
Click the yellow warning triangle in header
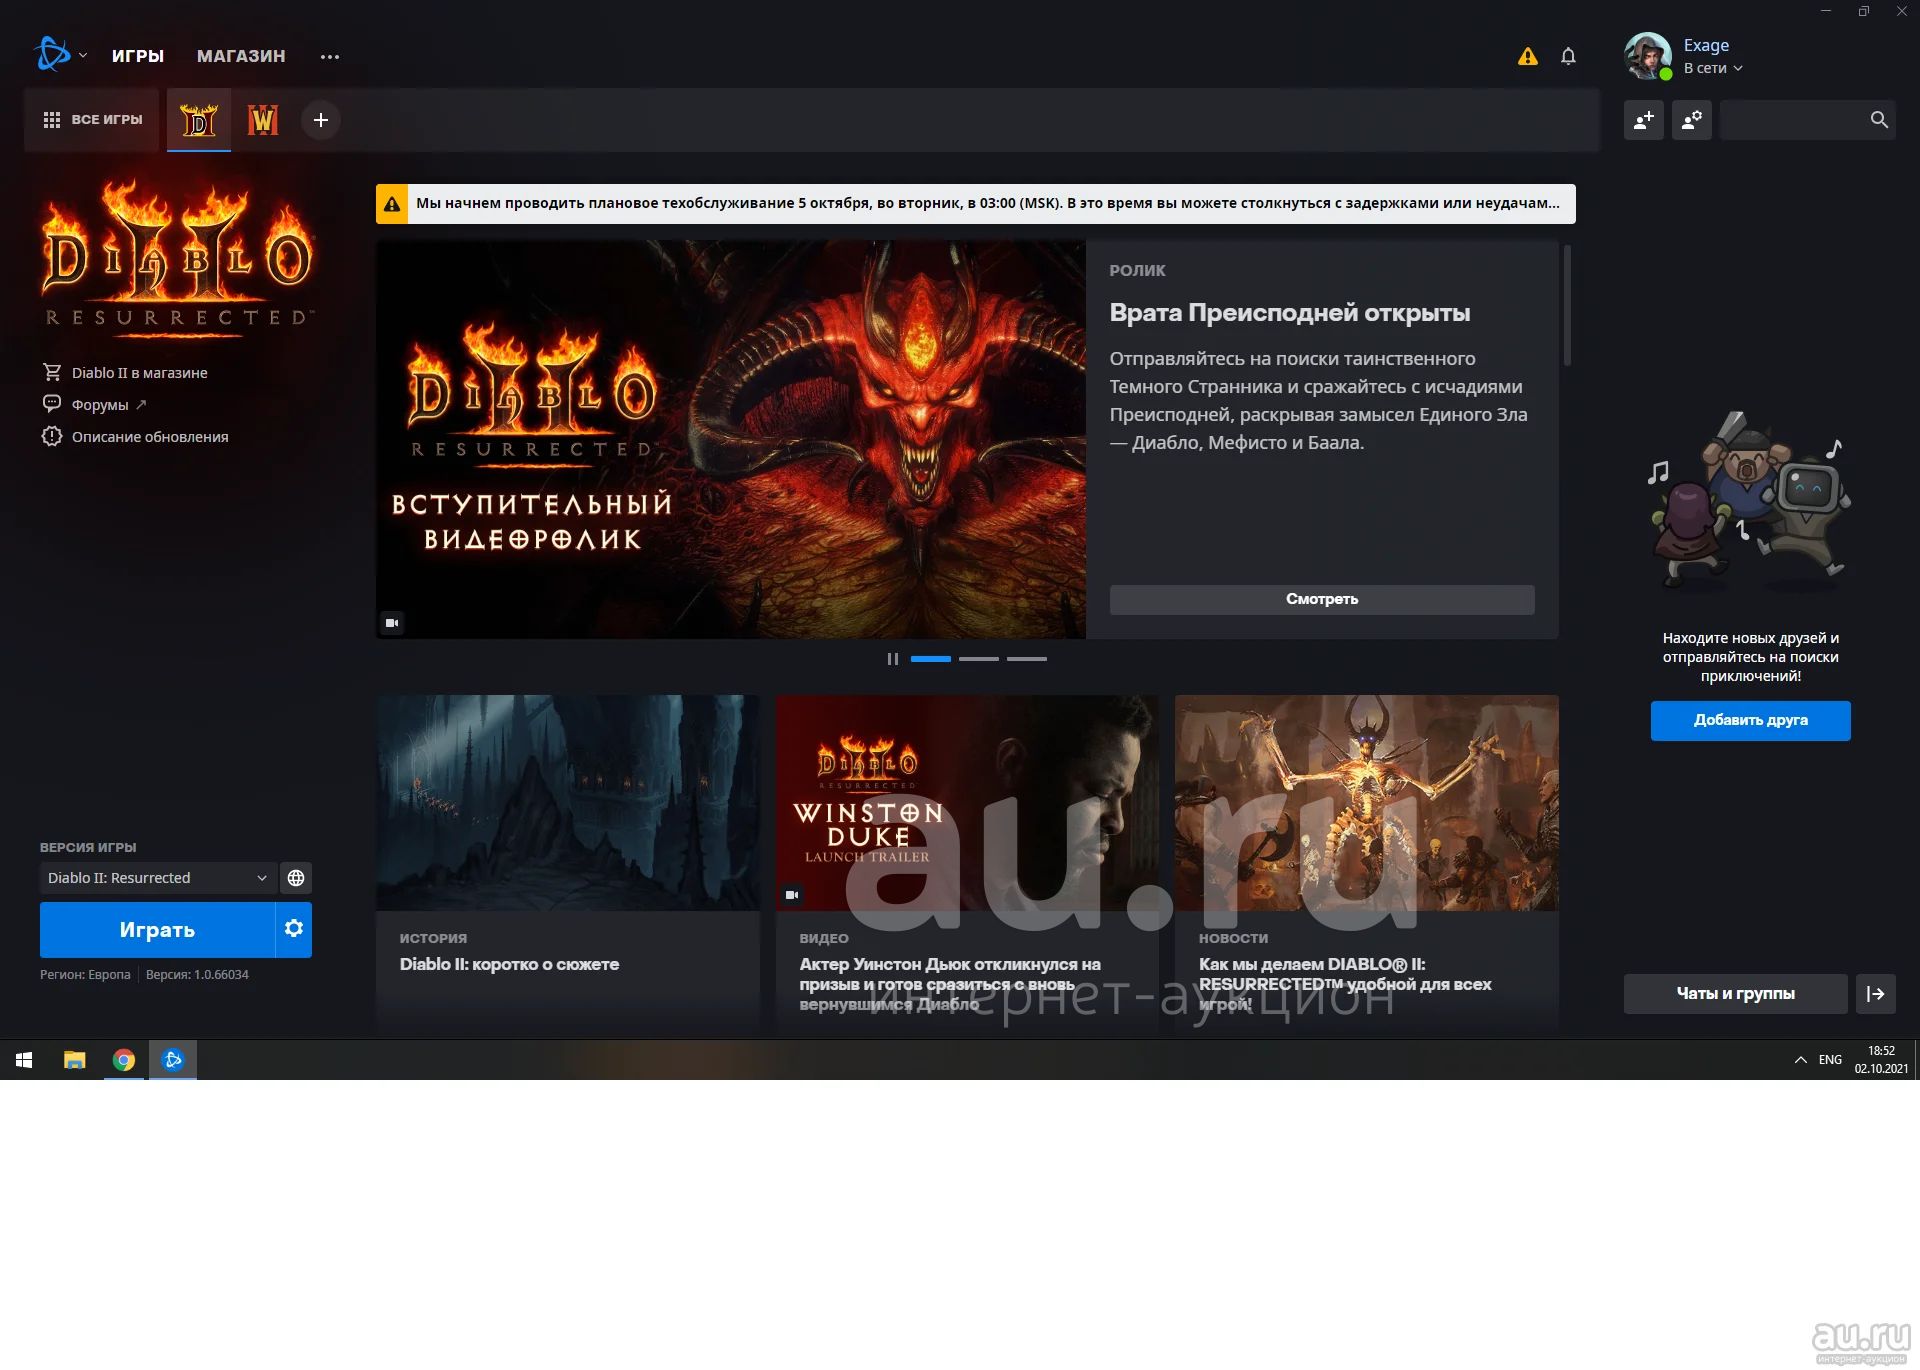click(1527, 56)
